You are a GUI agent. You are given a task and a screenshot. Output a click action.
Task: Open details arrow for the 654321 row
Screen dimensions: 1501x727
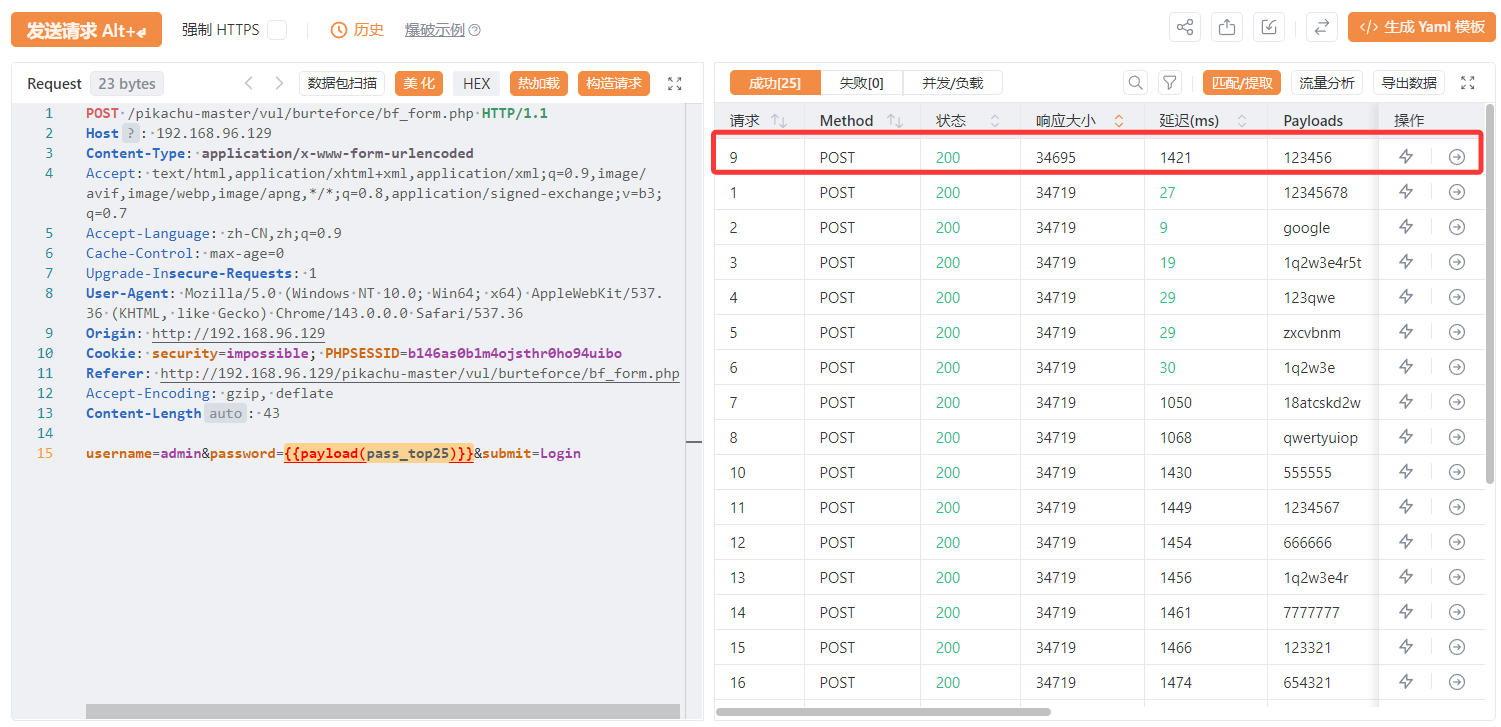pyautogui.click(x=1457, y=682)
